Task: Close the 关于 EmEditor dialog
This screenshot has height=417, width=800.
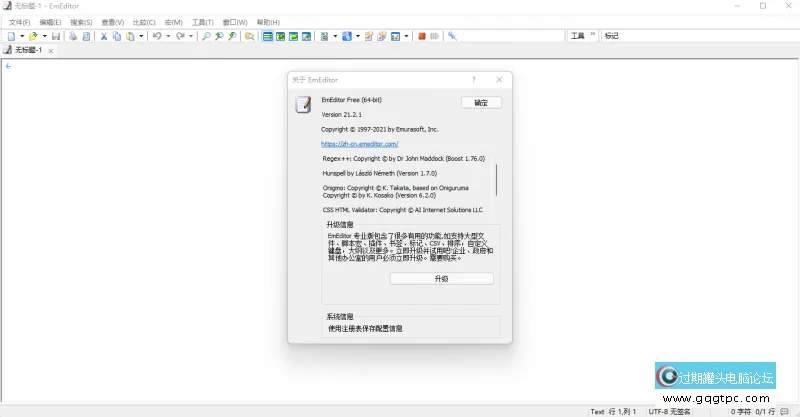Action: pos(499,80)
